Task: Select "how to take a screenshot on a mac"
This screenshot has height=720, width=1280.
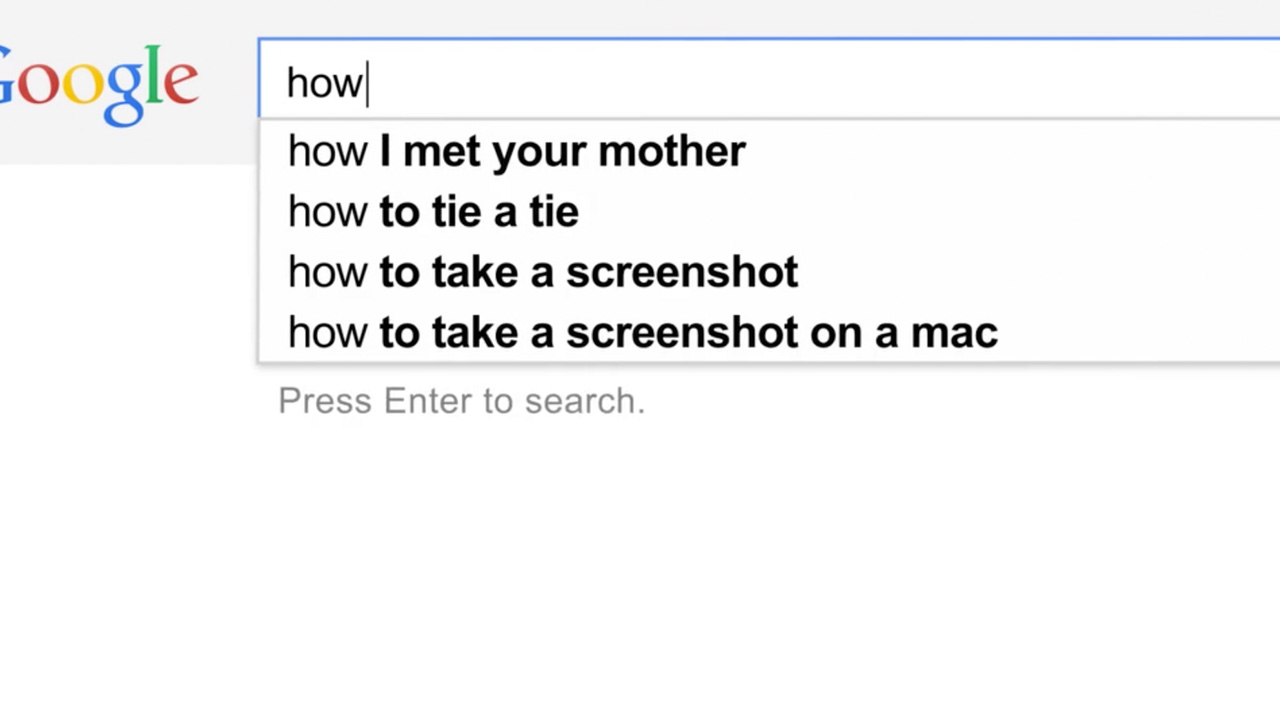Action: (642, 332)
